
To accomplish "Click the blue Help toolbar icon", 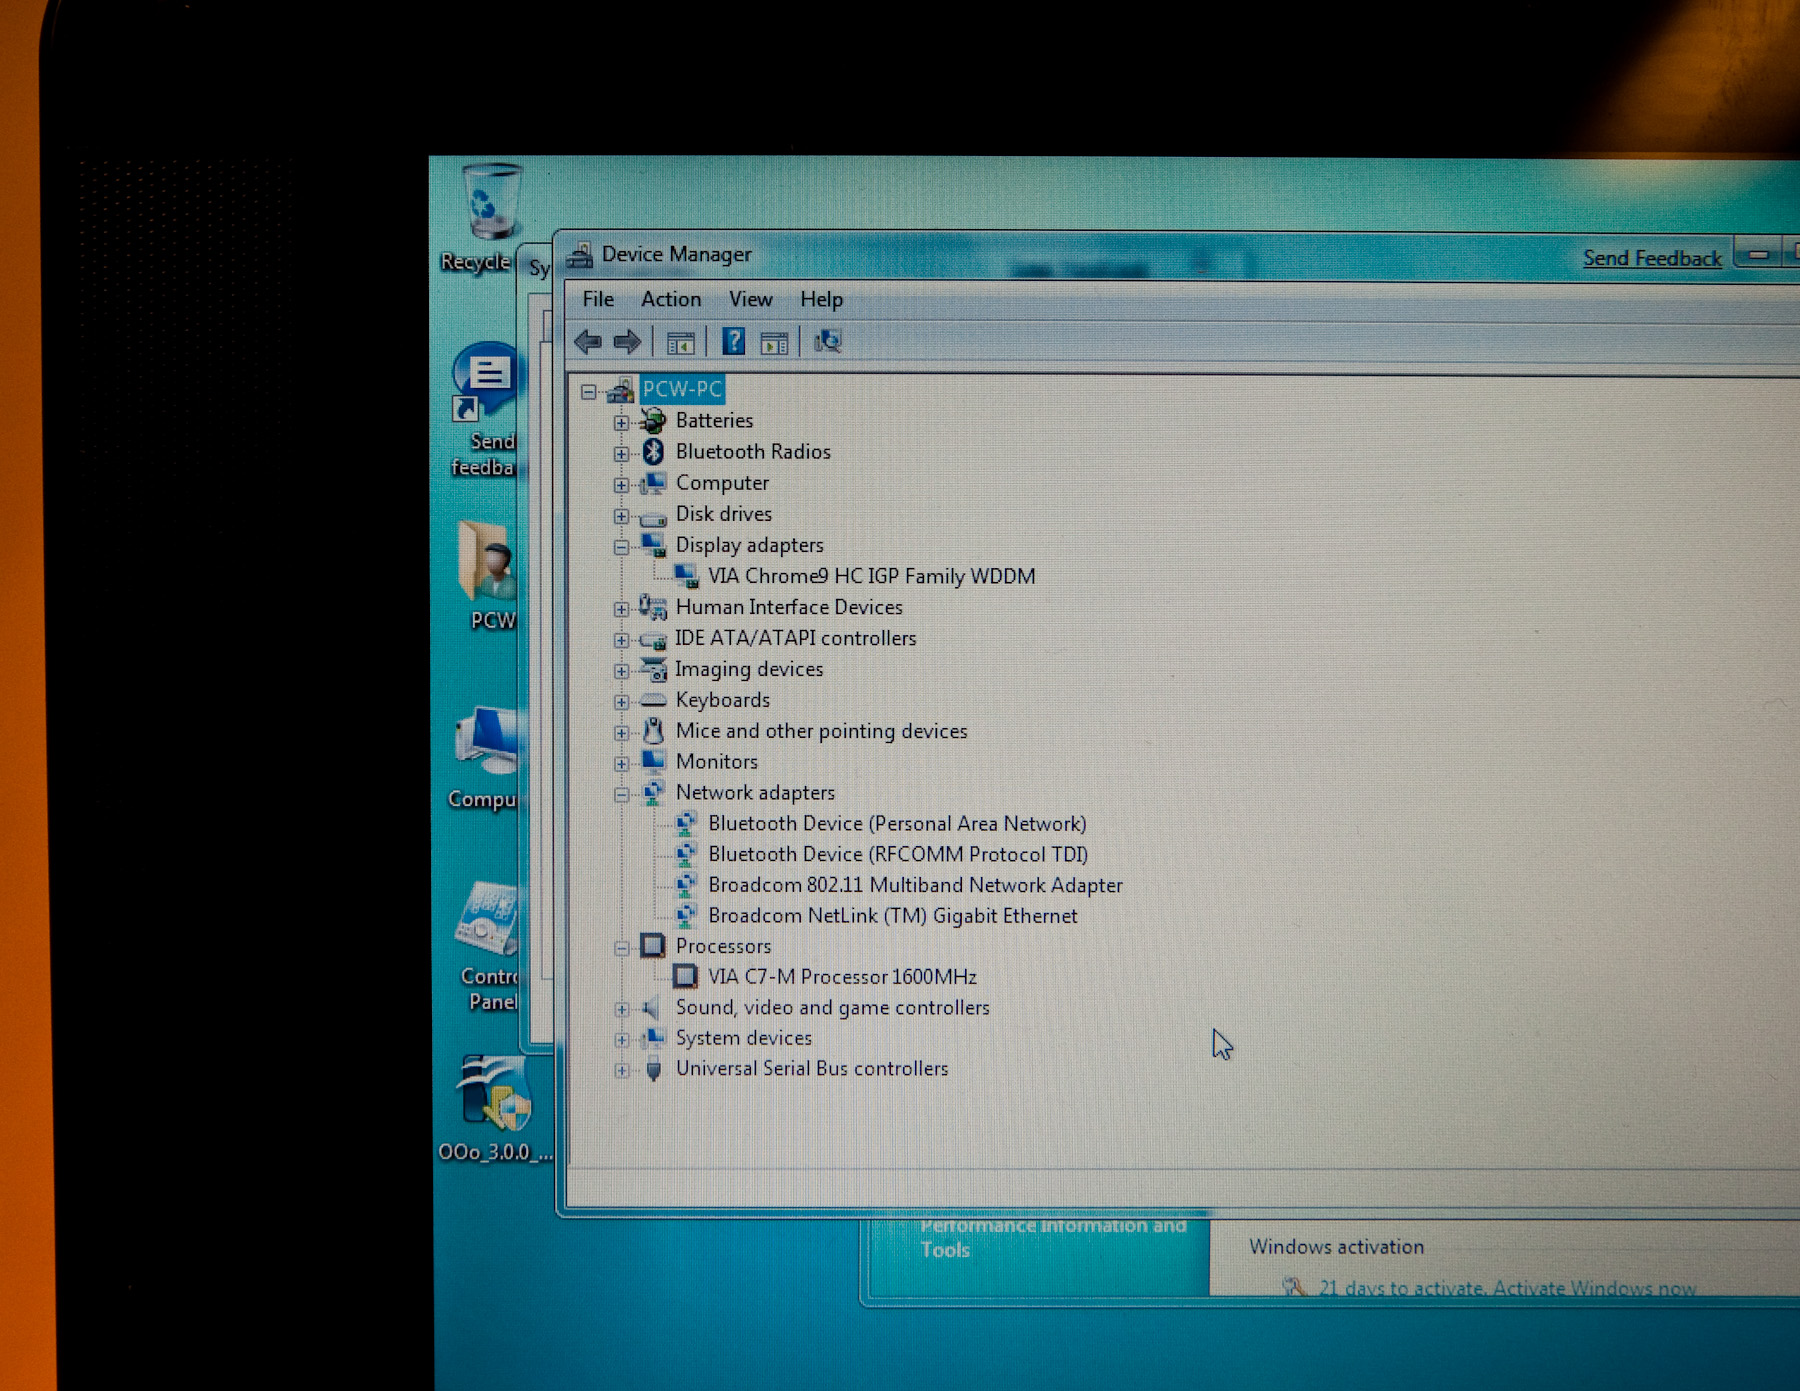I will pos(733,342).
